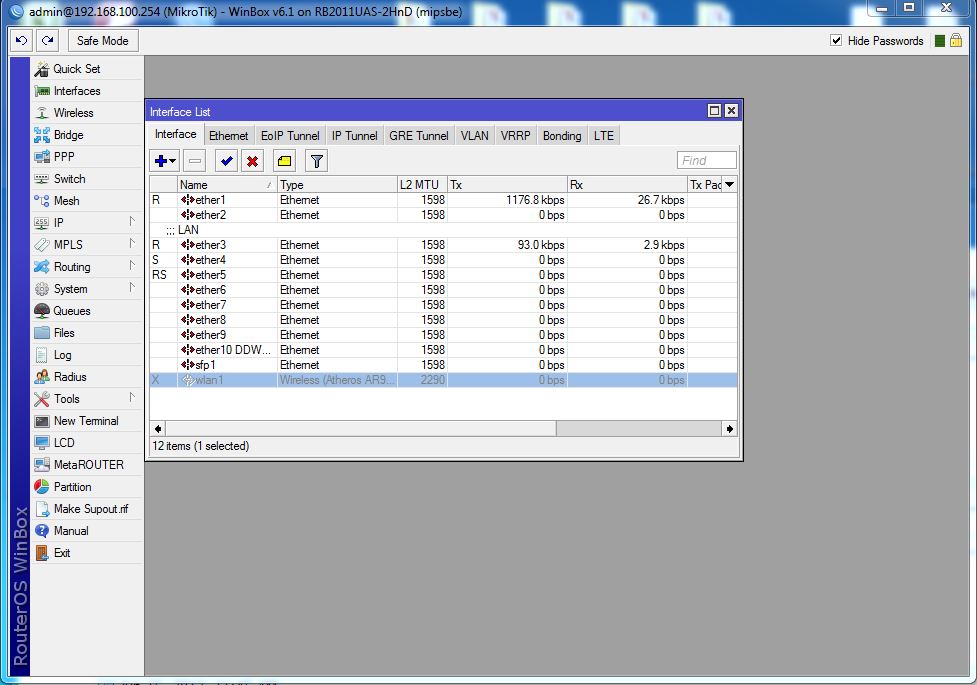Maximize the Interface List window
Image resolution: width=977 pixels, height=685 pixels.
(x=715, y=111)
